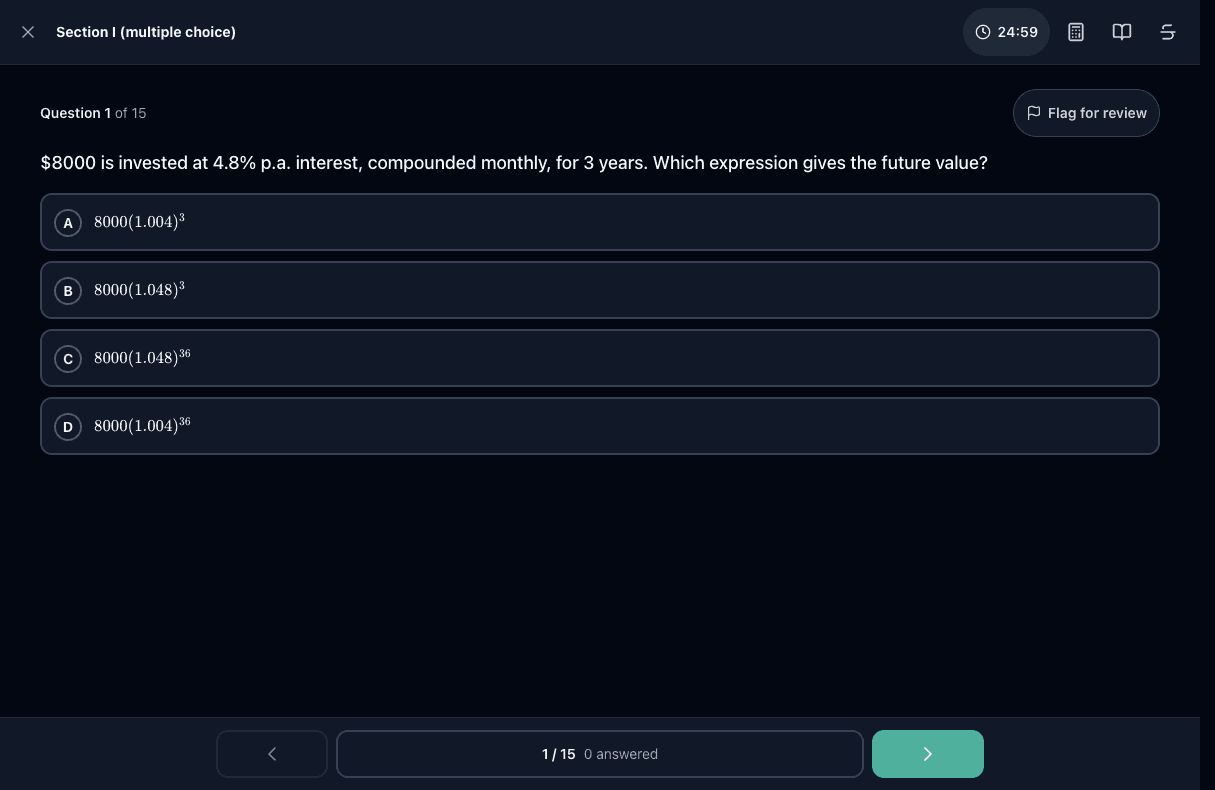This screenshot has width=1215, height=790.
Task: Select radio circle A
Action: (68, 223)
